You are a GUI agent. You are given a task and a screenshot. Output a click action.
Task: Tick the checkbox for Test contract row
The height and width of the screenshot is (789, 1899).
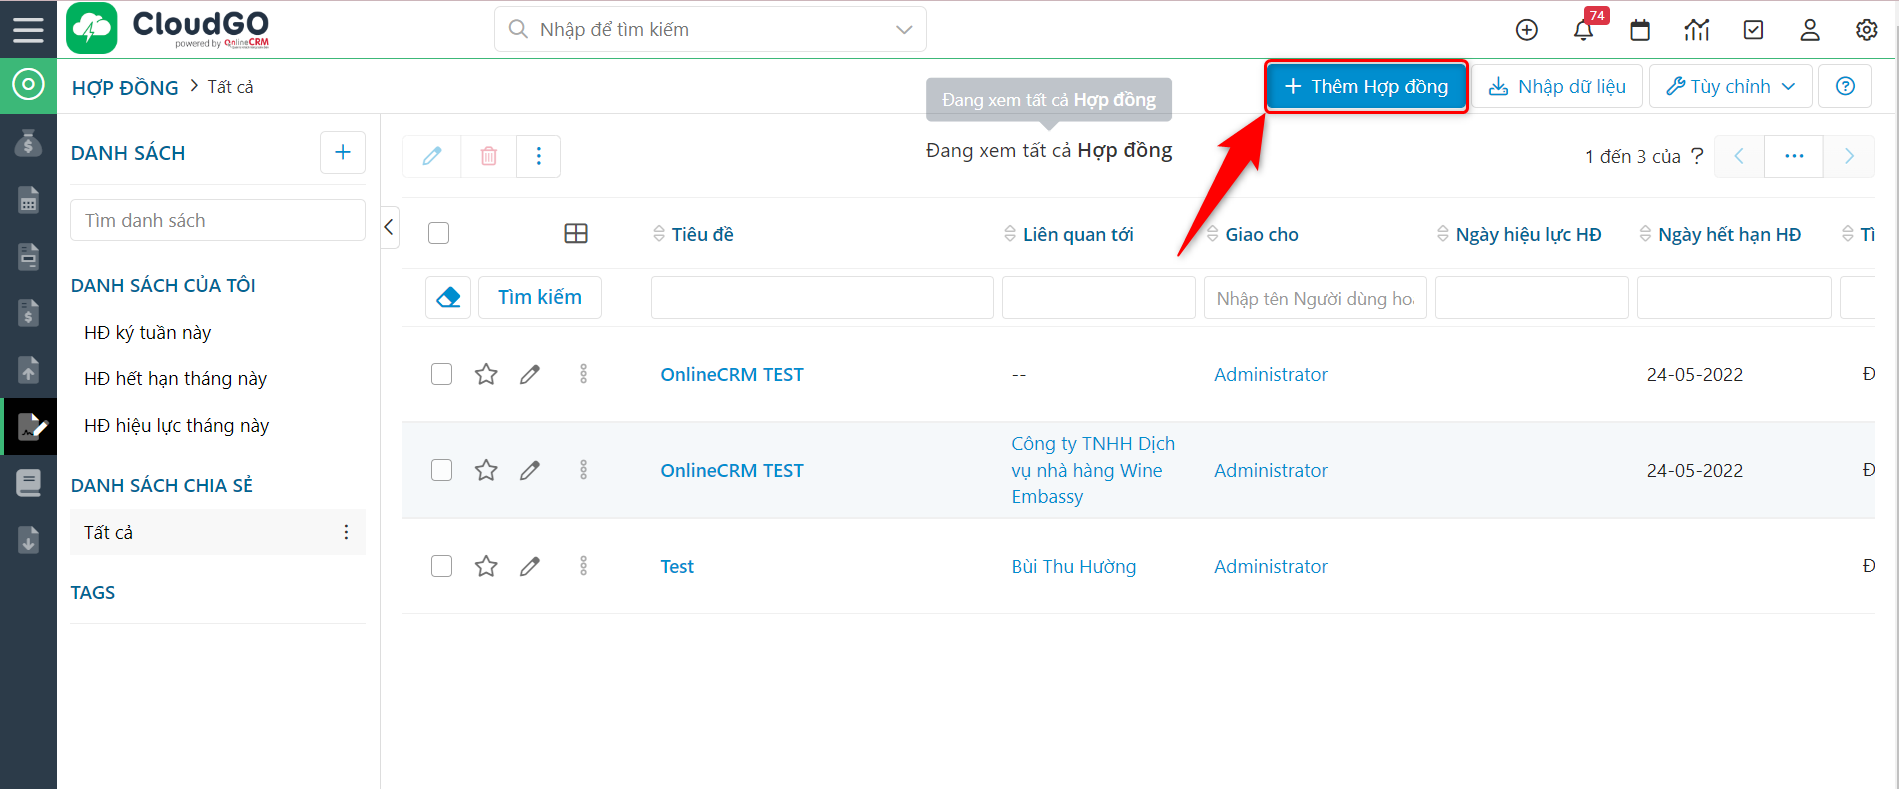click(x=441, y=566)
